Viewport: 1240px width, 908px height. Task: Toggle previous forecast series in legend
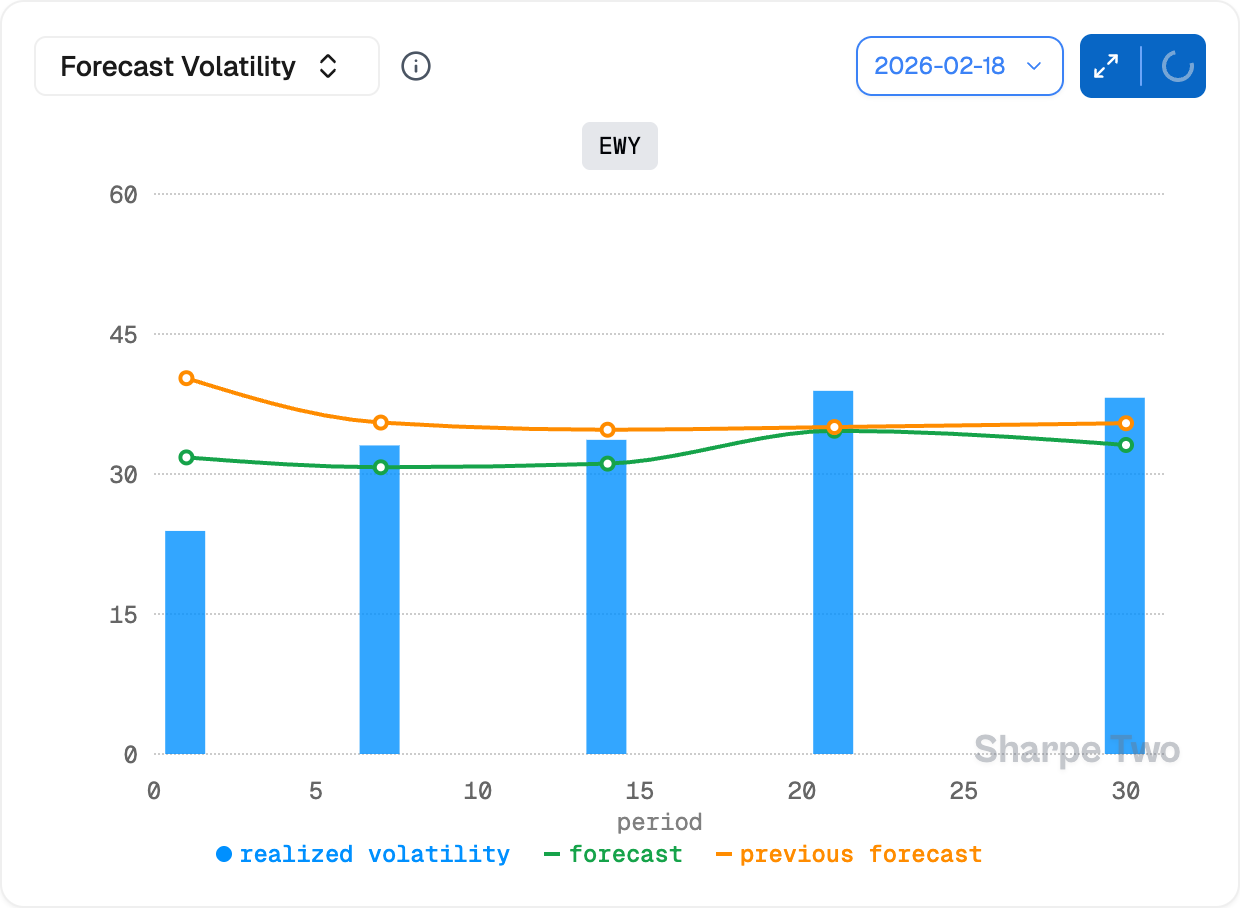[860, 855]
